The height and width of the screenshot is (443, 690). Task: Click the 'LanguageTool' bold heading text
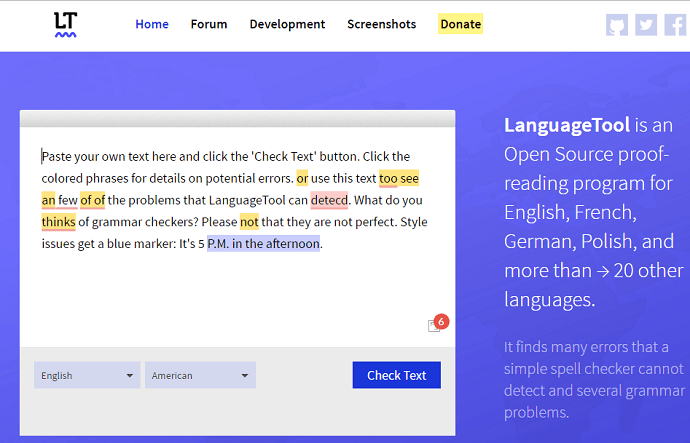[x=567, y=125]
